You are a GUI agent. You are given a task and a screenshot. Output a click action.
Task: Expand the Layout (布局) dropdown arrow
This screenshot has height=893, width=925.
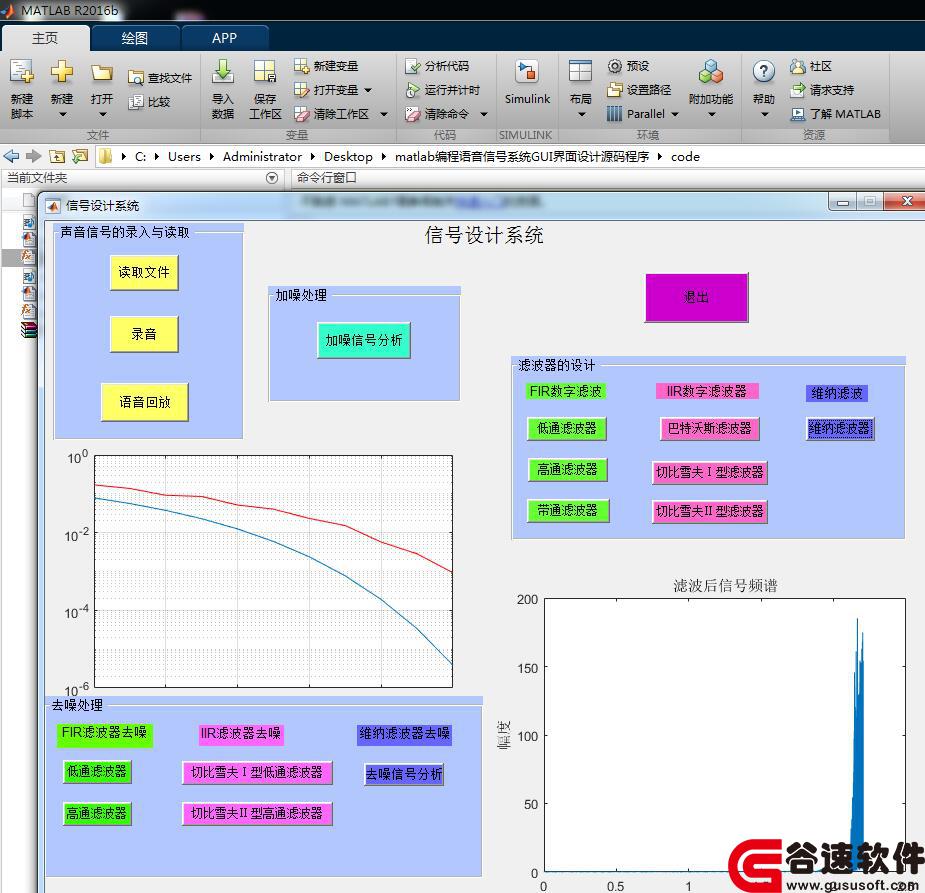581,114
